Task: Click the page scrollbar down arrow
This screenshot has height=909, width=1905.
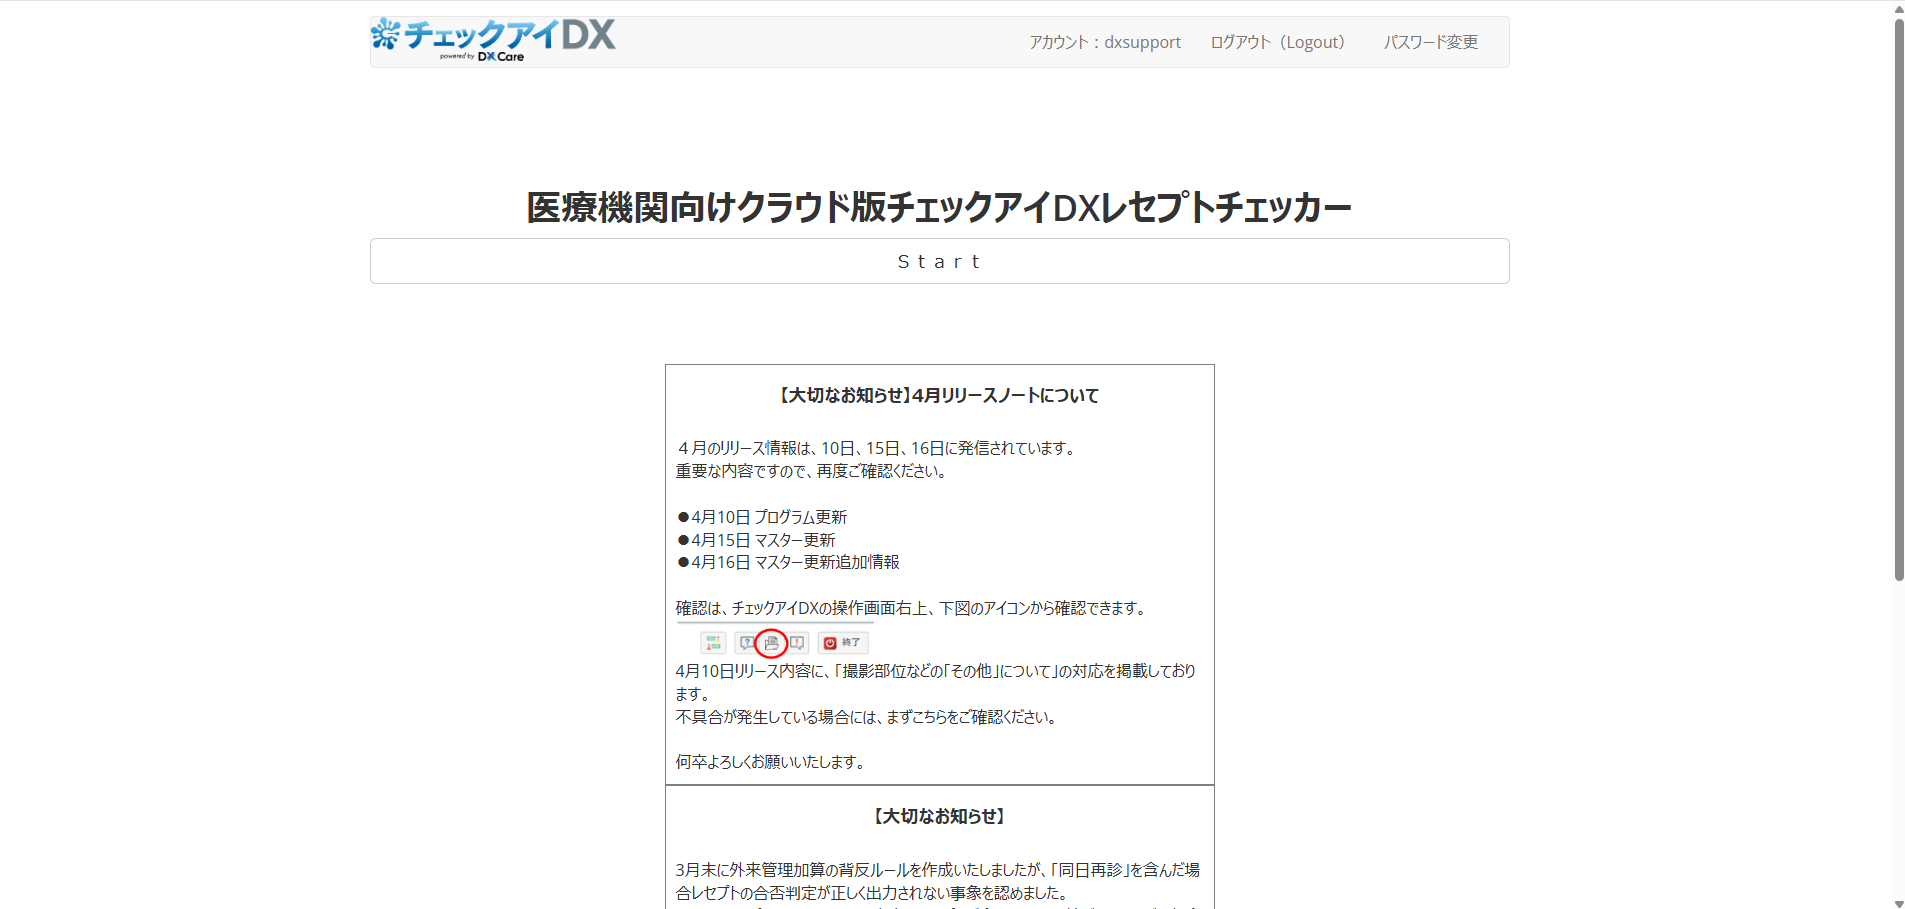Action: point(1899,902)
